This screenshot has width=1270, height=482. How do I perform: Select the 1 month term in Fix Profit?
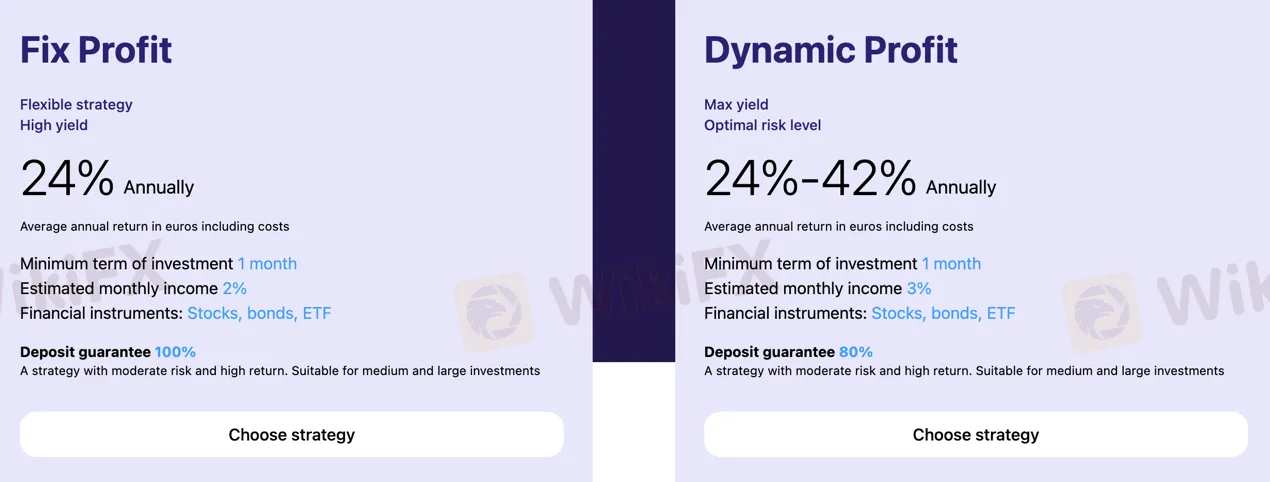point(267,264)
